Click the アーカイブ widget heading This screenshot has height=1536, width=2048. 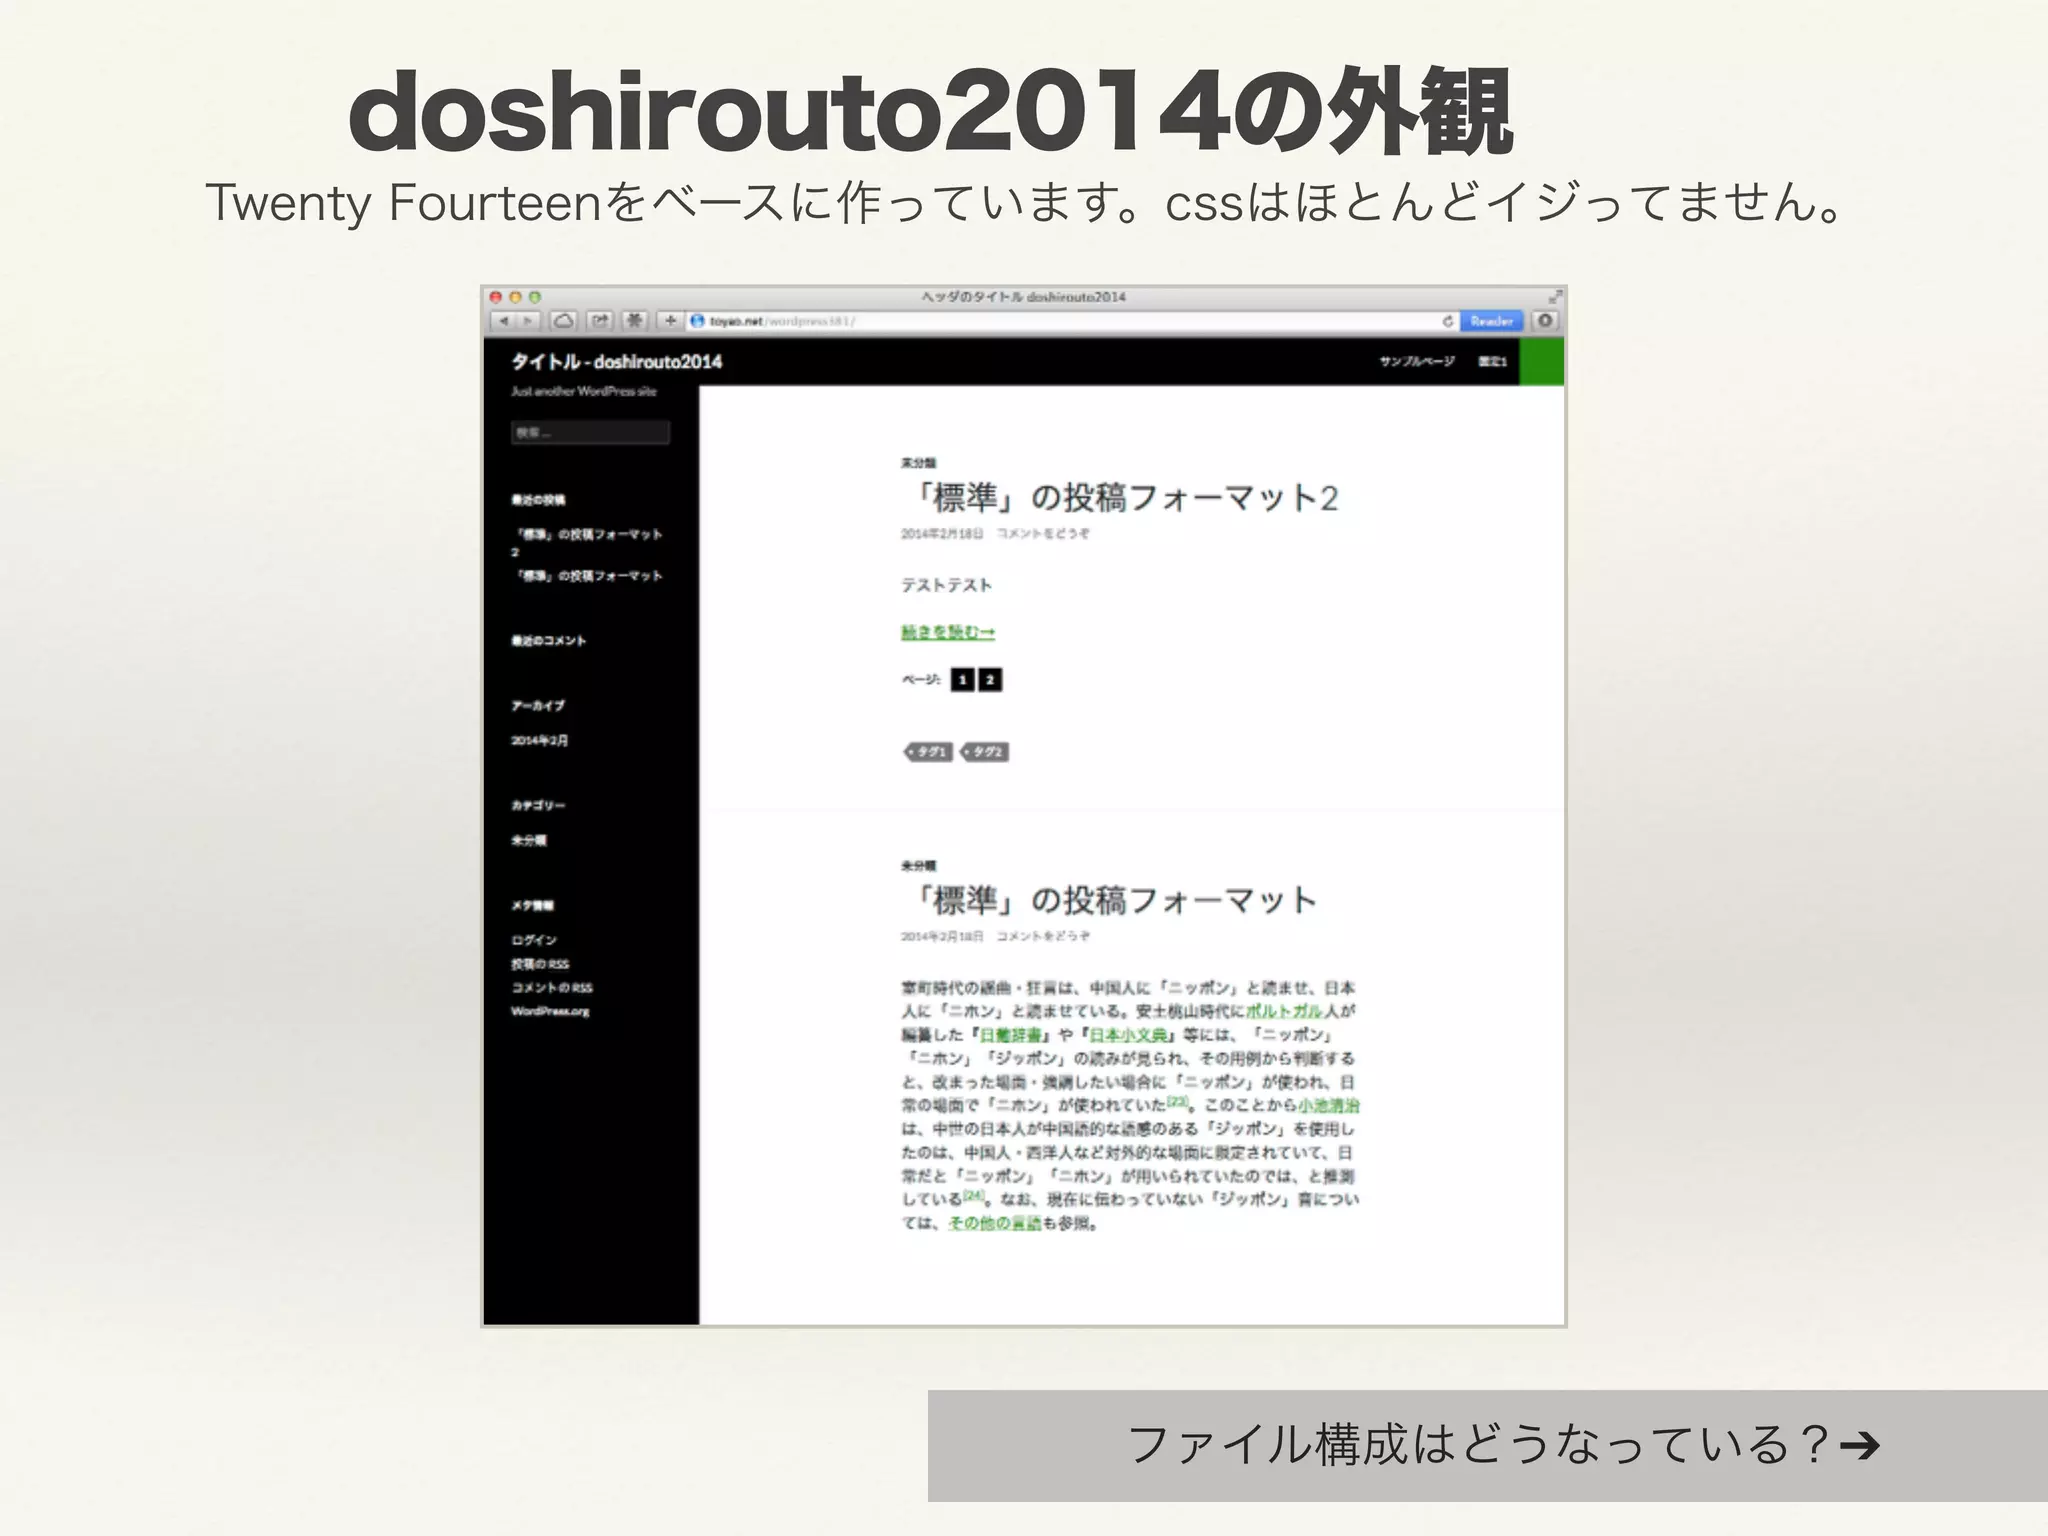tap(538, 705)
